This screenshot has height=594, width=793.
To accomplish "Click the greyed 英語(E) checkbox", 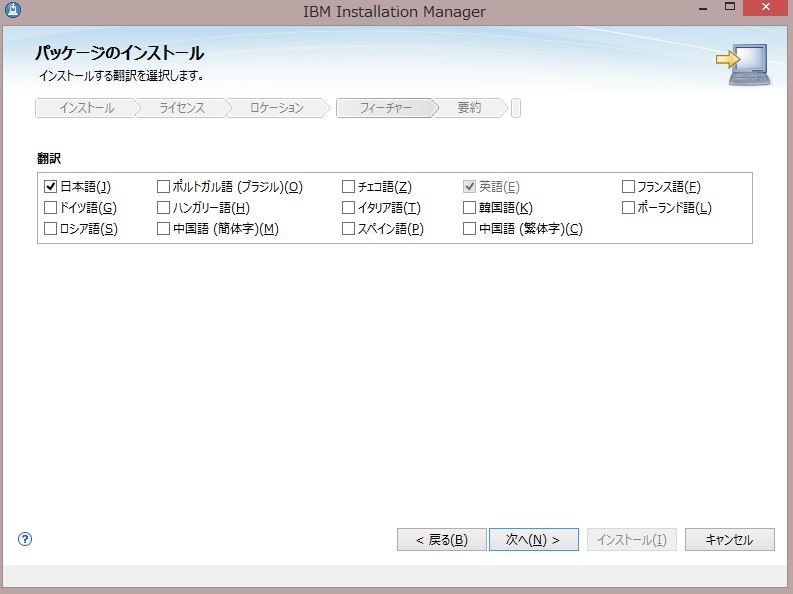I will pyautogui.click(x=469, y=187).
